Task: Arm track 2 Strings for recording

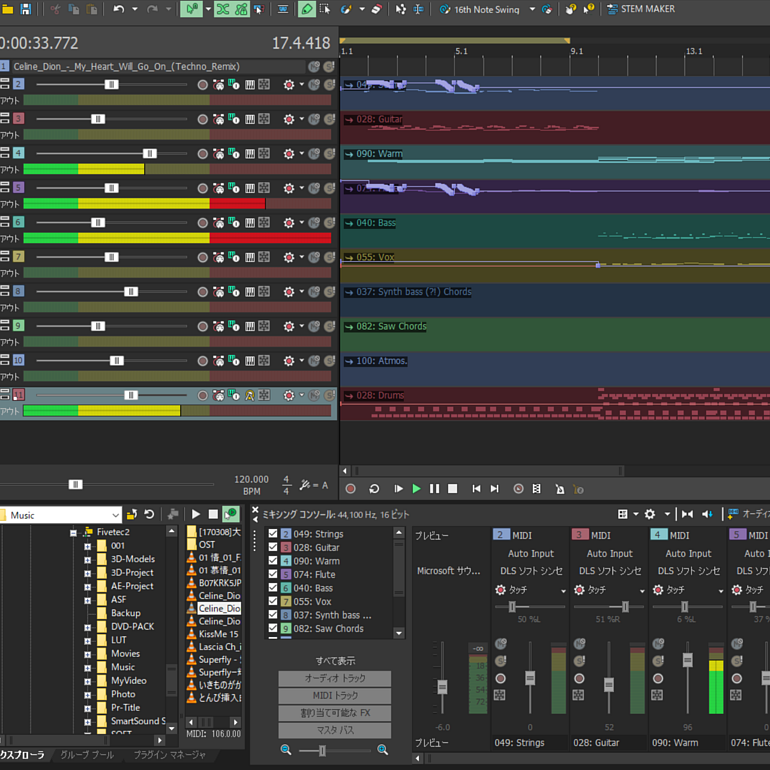Action: coord(202,85)
